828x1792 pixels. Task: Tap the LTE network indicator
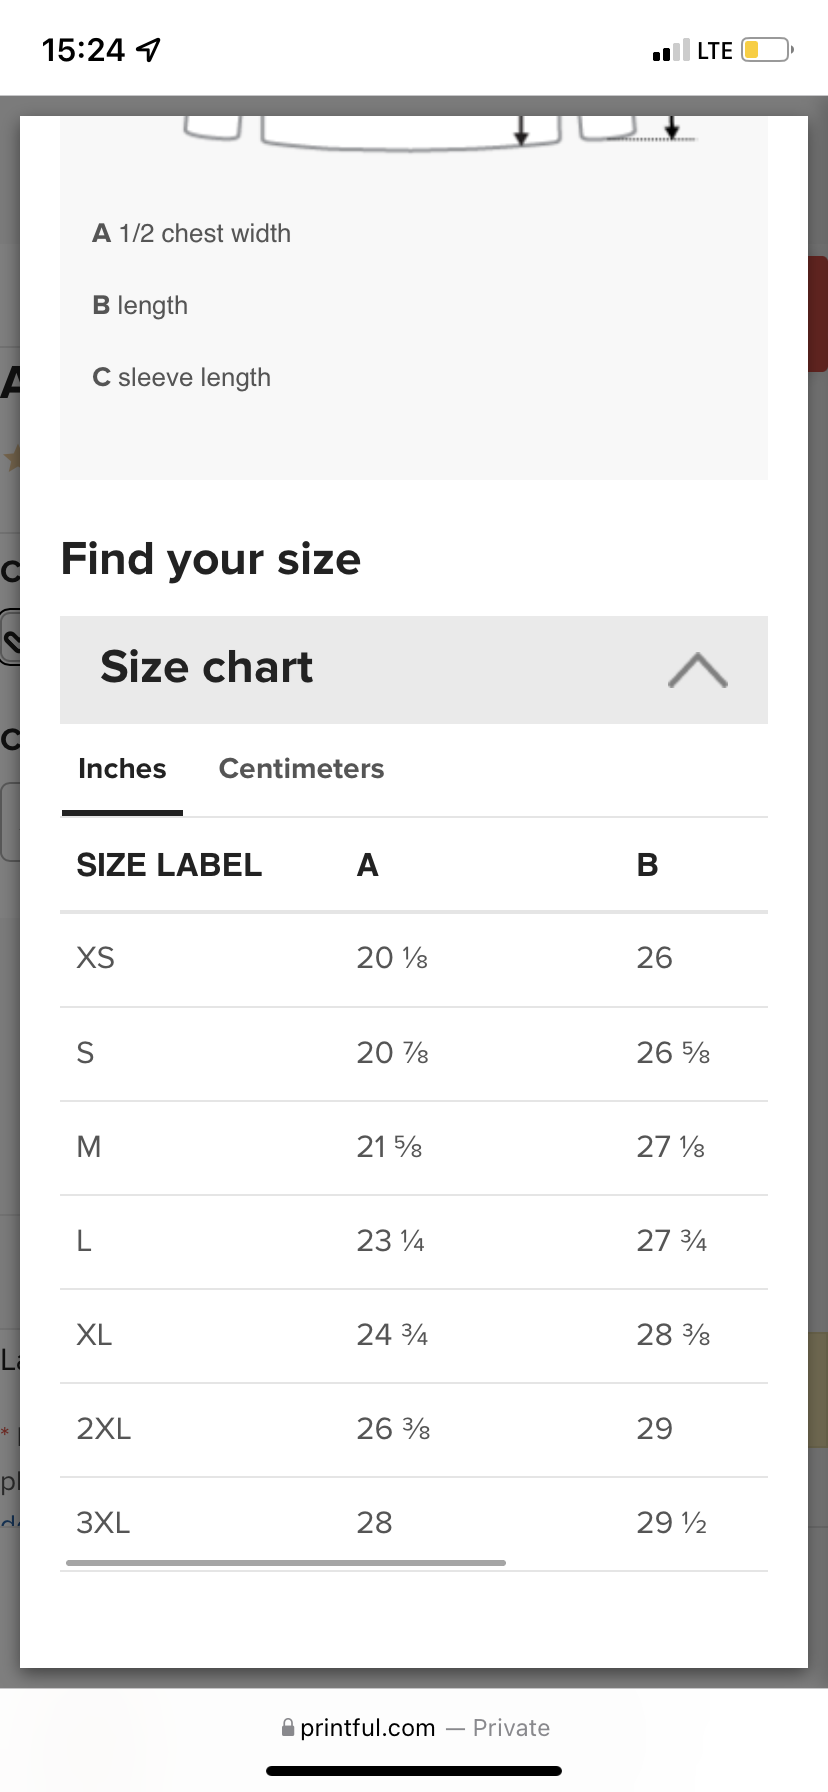point(715,50)
